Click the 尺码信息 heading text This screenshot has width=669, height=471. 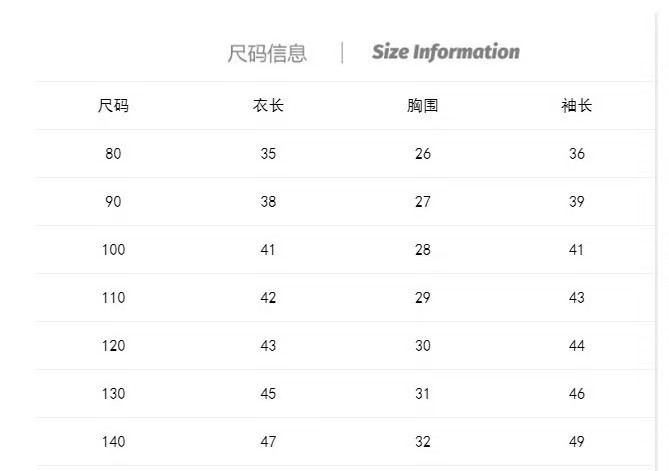coord(267,53)
